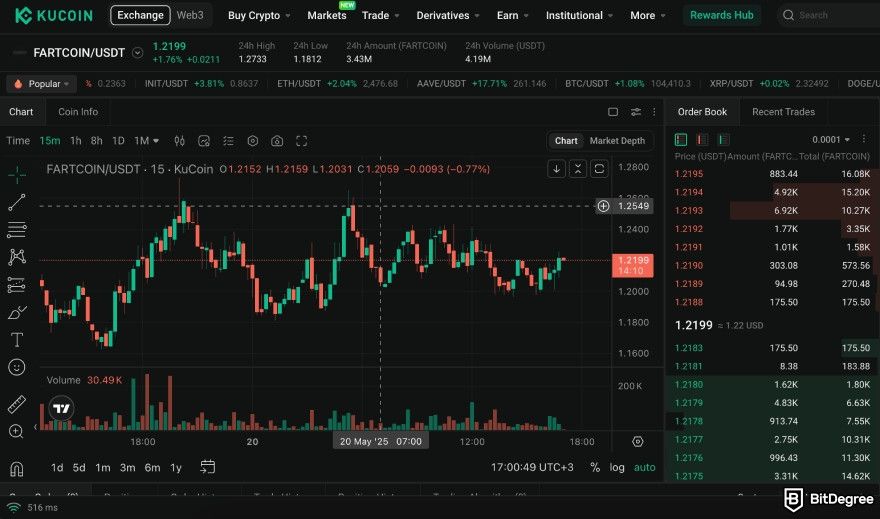The height and width of the screenshot is (519, 880).
Task: Take a chart snapshot with camera icon
Action: [277, 141]
